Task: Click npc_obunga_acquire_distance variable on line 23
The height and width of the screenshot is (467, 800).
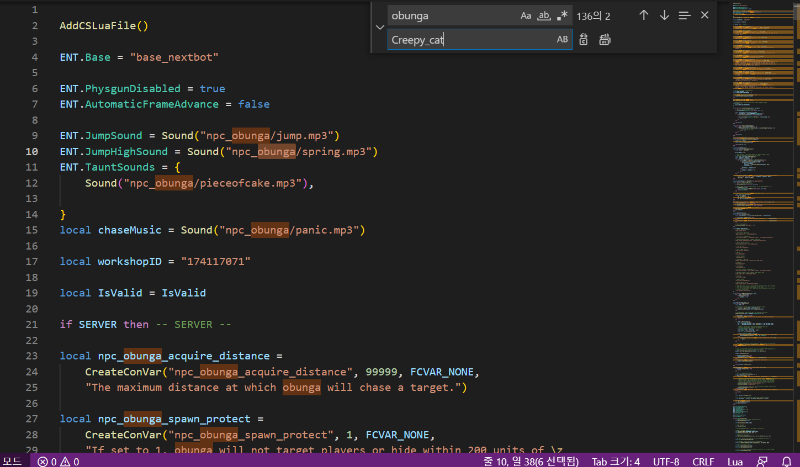Action: tap(184, 356)
